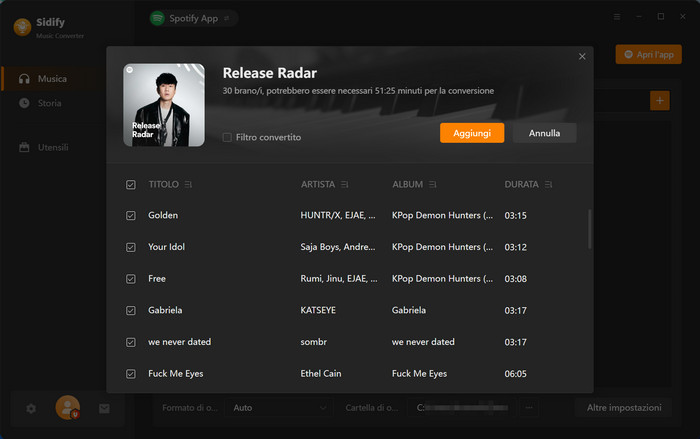Open the mail envelope icon
This screenshot has width=700, height=439.
[104, 408]
